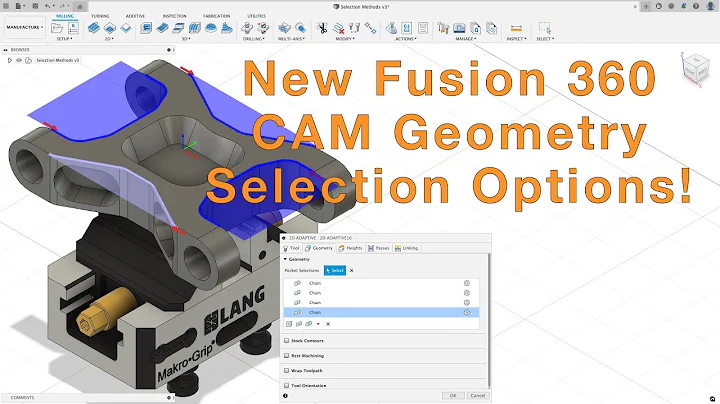Click the New Setup folder icon
This screenshot has height=404, width=720.
point(57,28)
